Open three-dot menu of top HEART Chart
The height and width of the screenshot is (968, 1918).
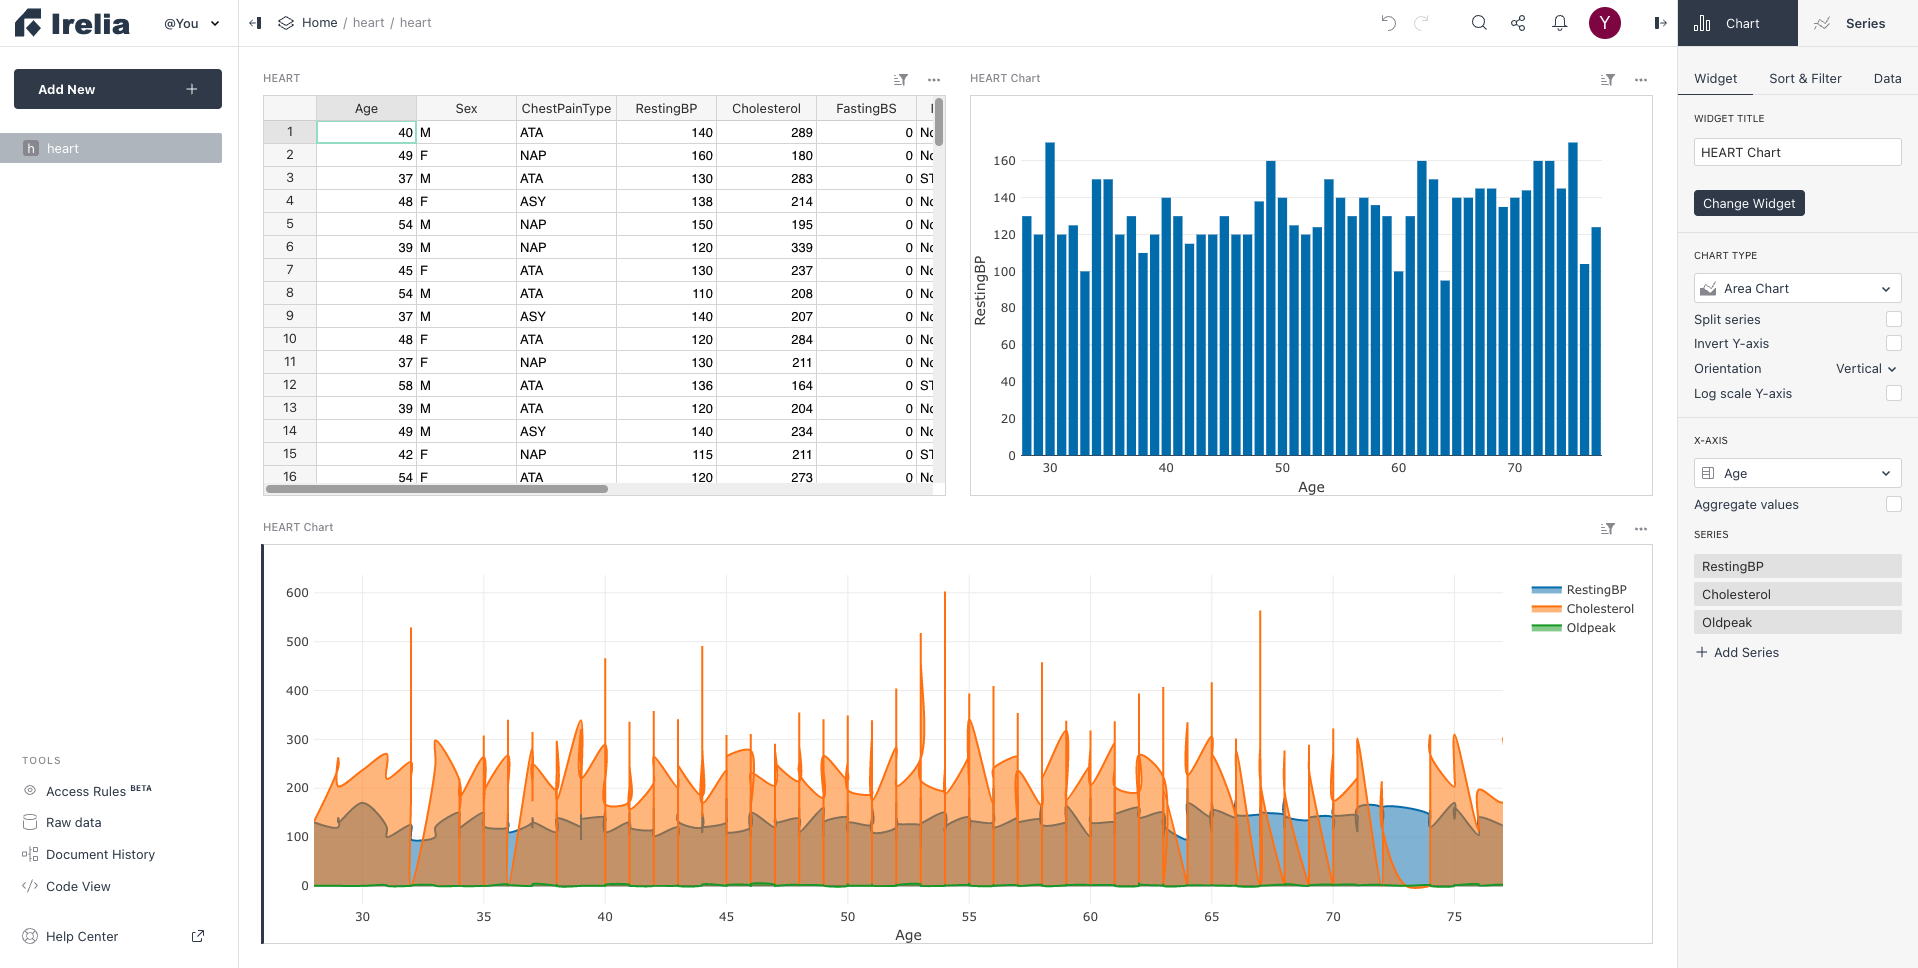point(1641,79)
